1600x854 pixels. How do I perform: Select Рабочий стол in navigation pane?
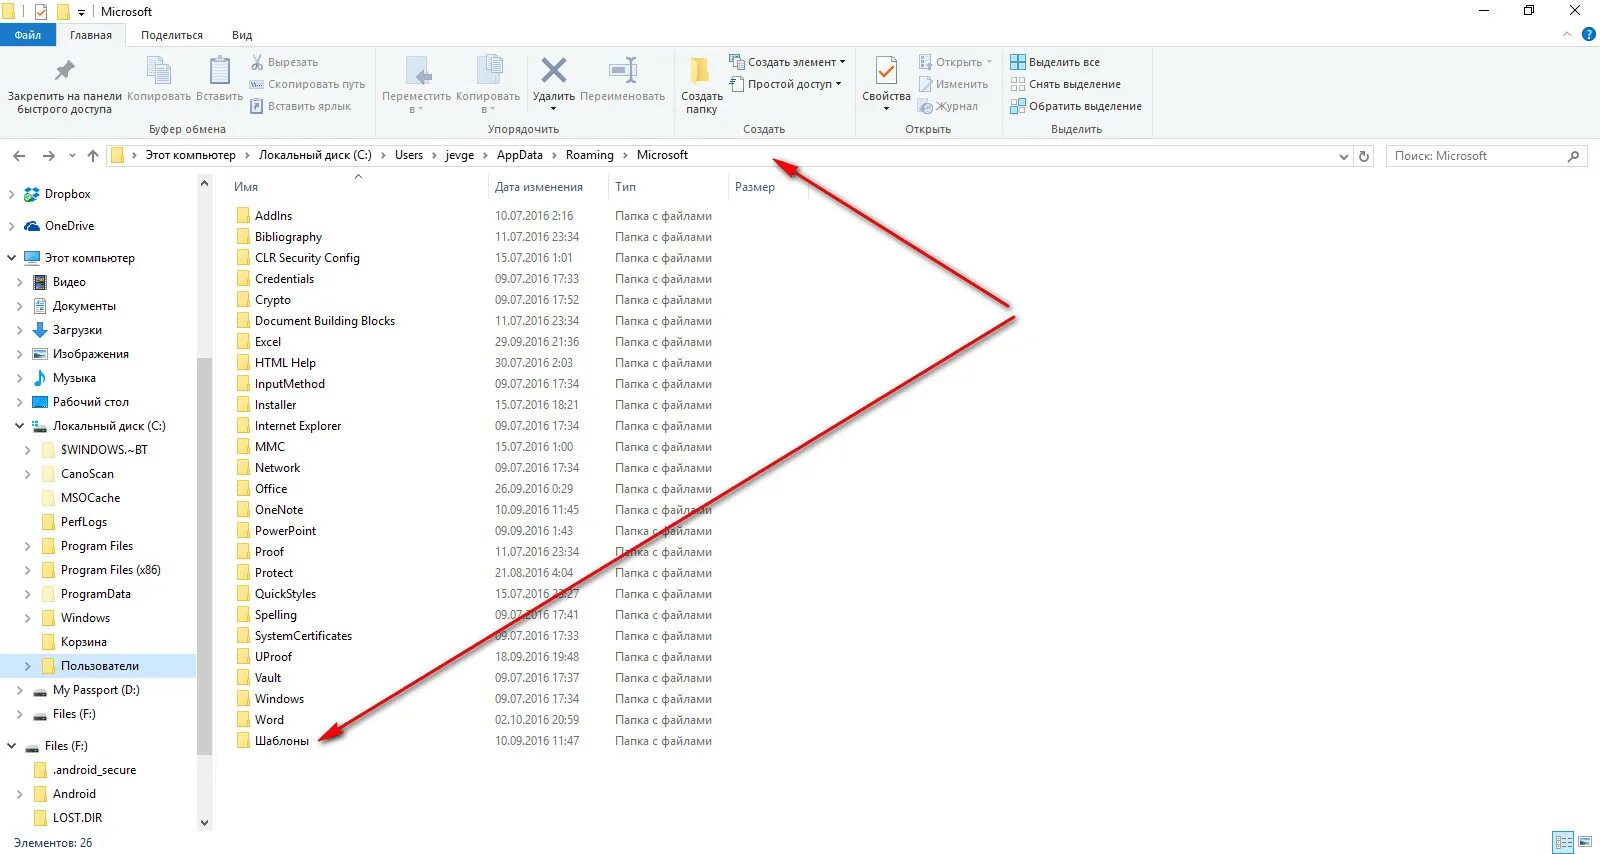(91, 402)
